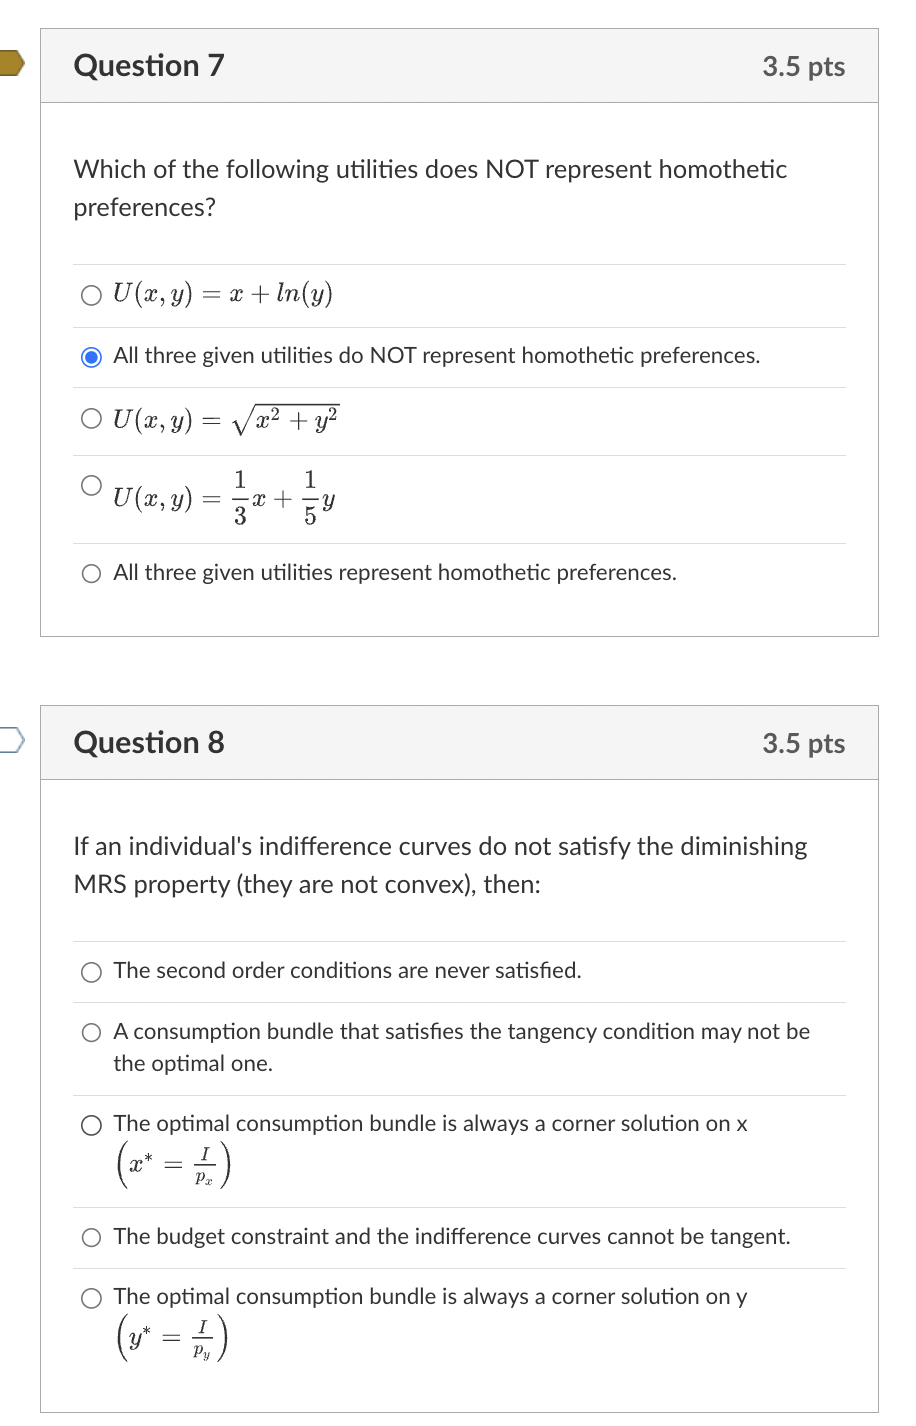Choose the square root utility option in Question 7
The image size is (916, 1426).
91,418
